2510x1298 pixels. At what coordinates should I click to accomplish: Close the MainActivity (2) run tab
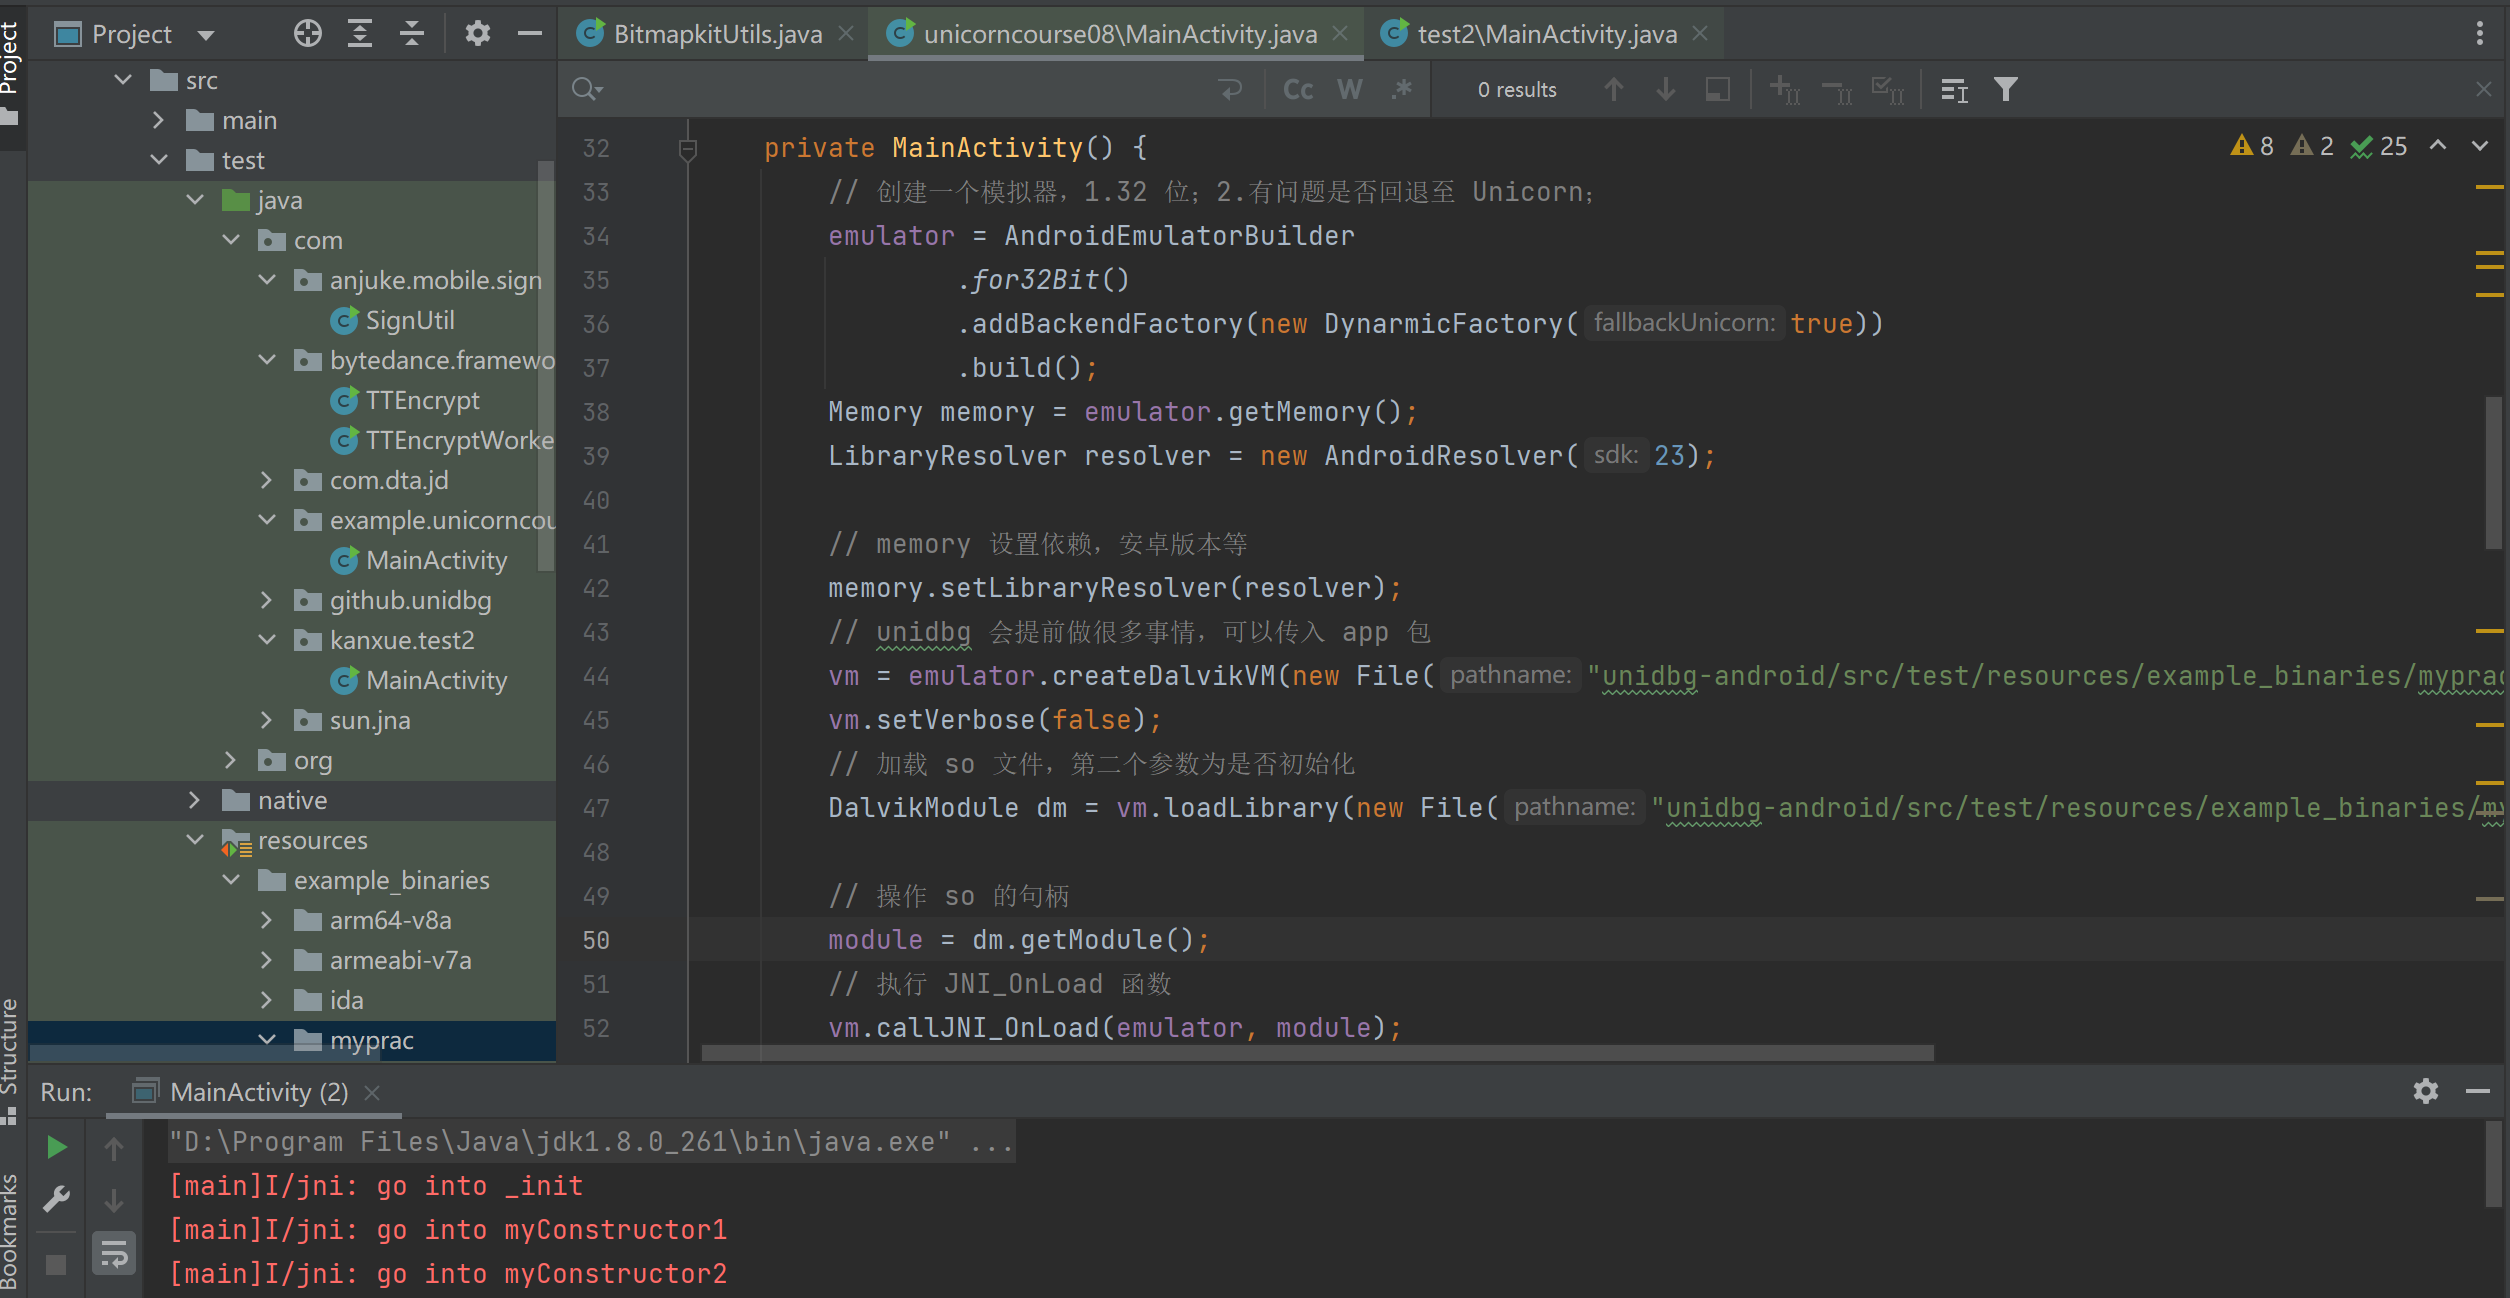pos(372,1093)
